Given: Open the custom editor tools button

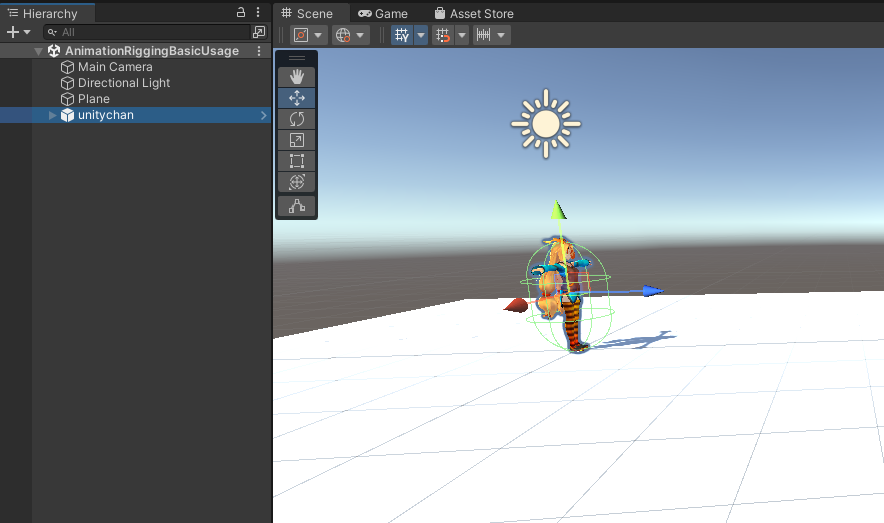Looking at the screenshot, I should pos(297,206).
